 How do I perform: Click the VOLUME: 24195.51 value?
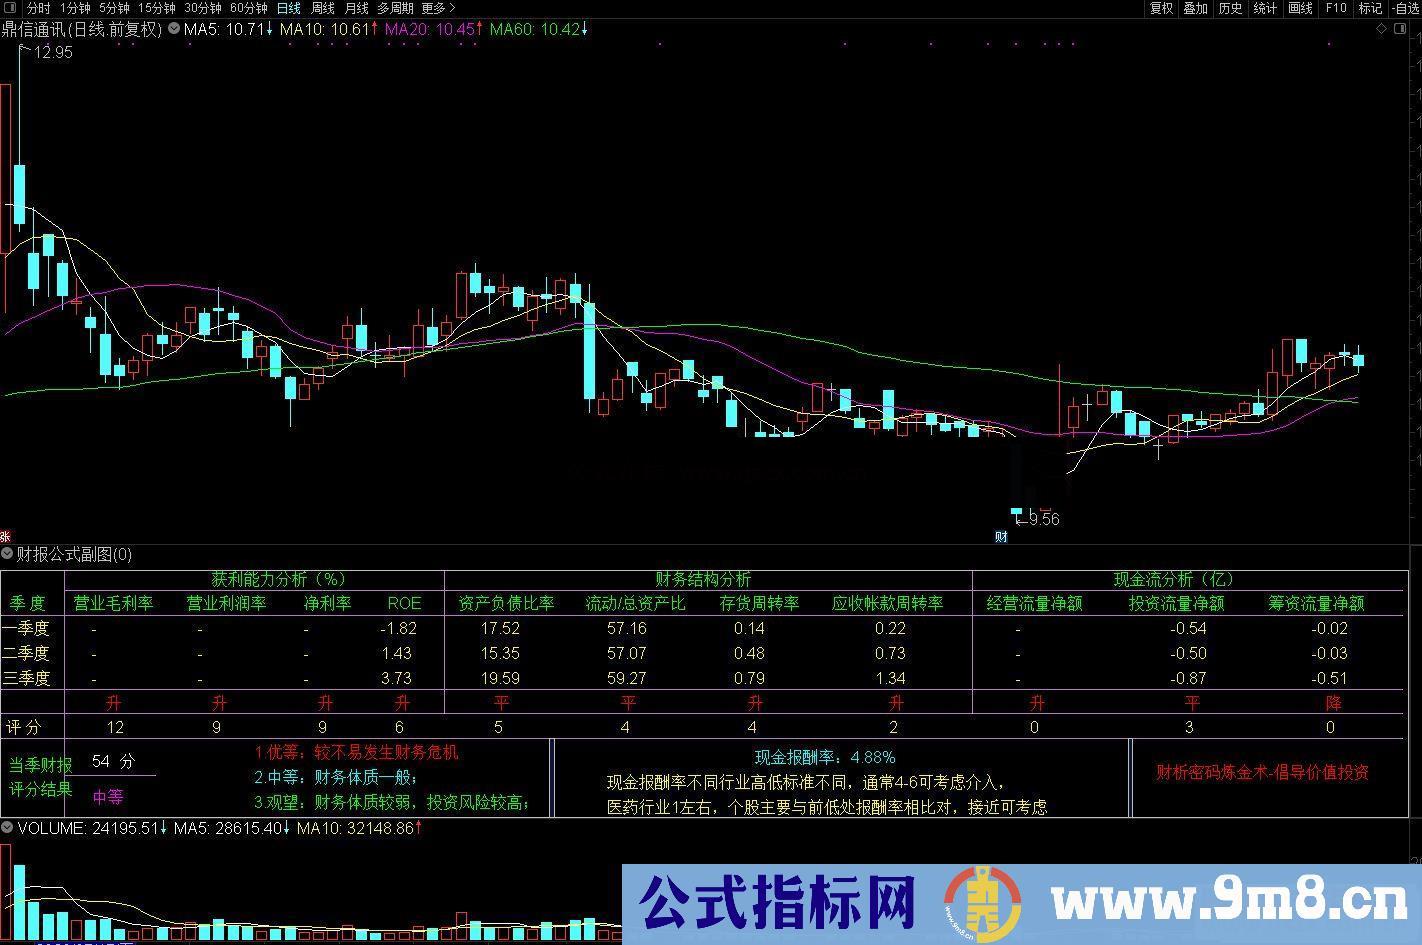87,828
